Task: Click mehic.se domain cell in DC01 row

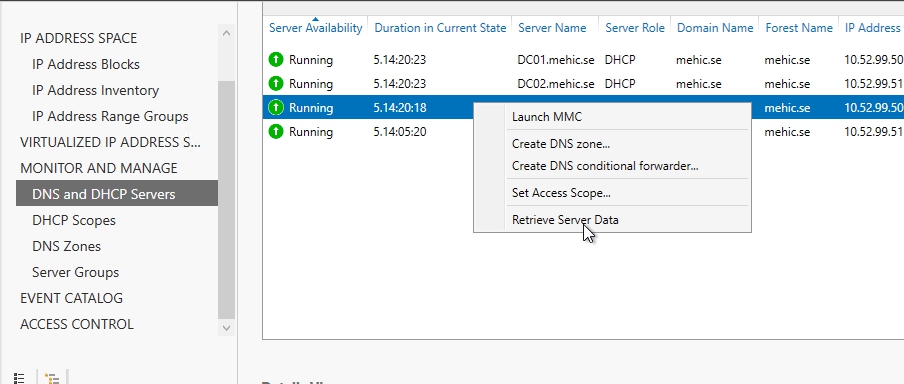Action: point(699,60)
